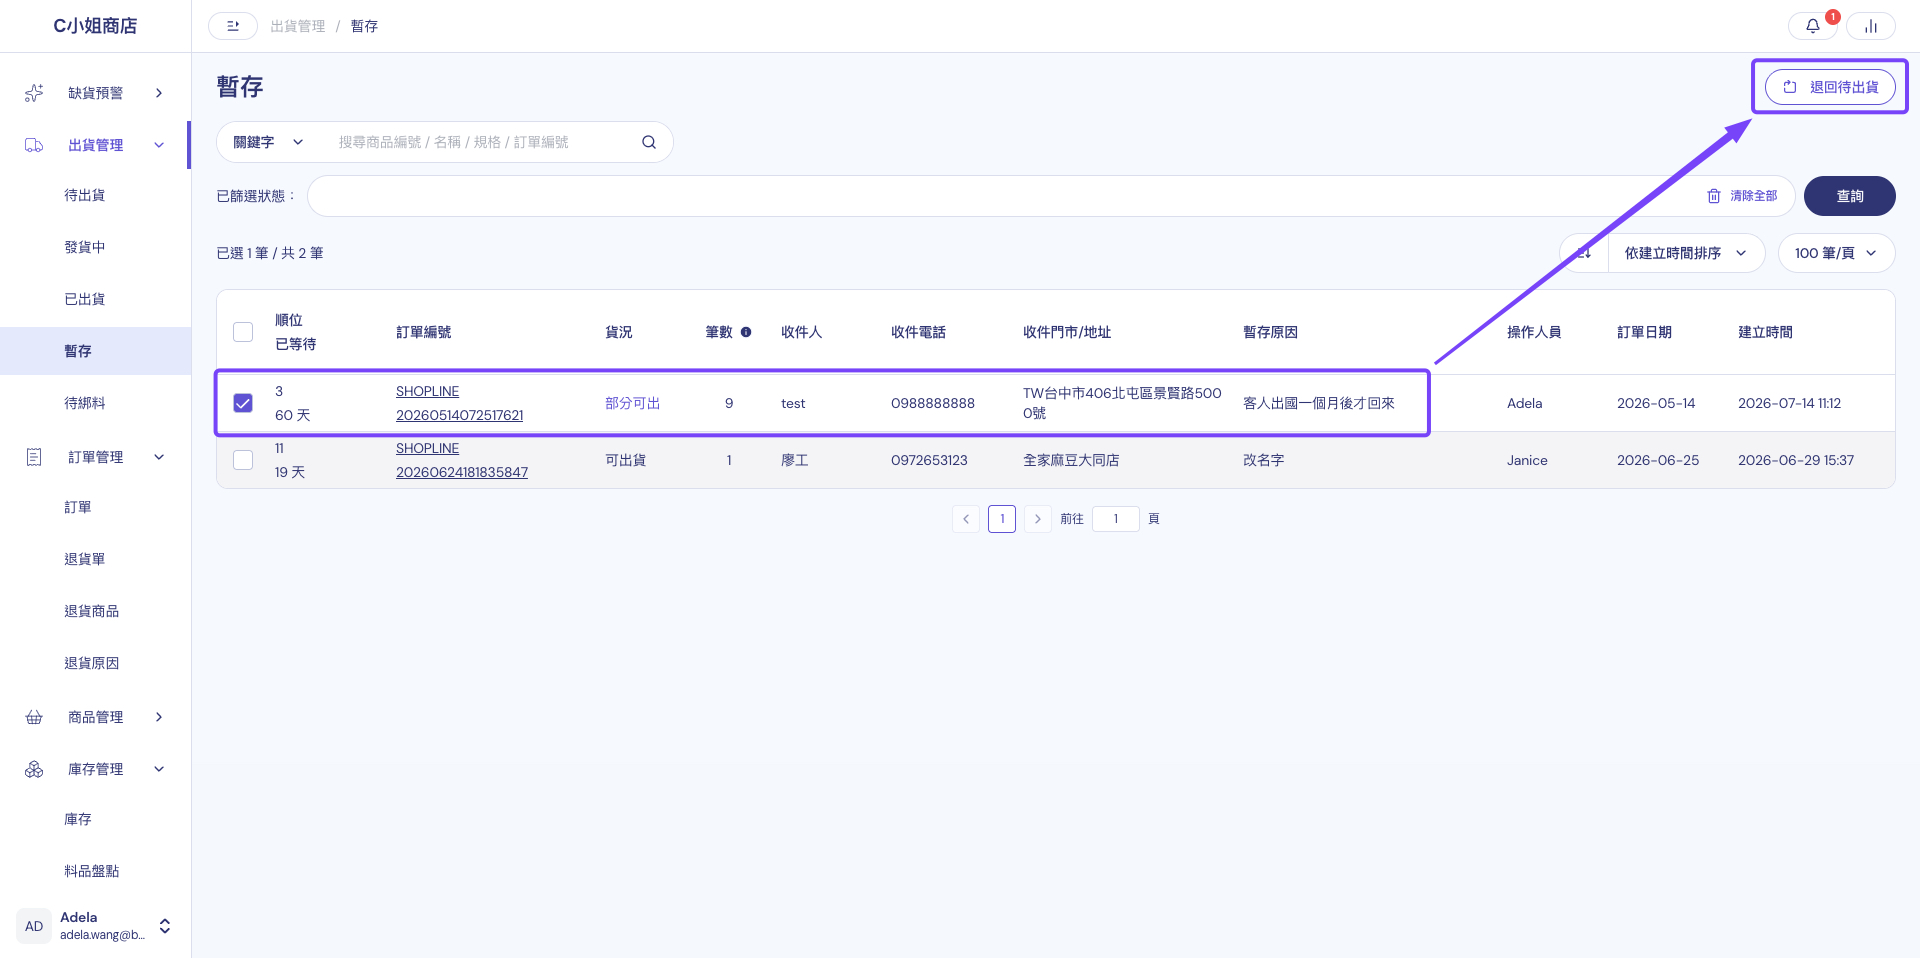Go to next page arrow
1920x958 pixels.
pos(1038,519)
